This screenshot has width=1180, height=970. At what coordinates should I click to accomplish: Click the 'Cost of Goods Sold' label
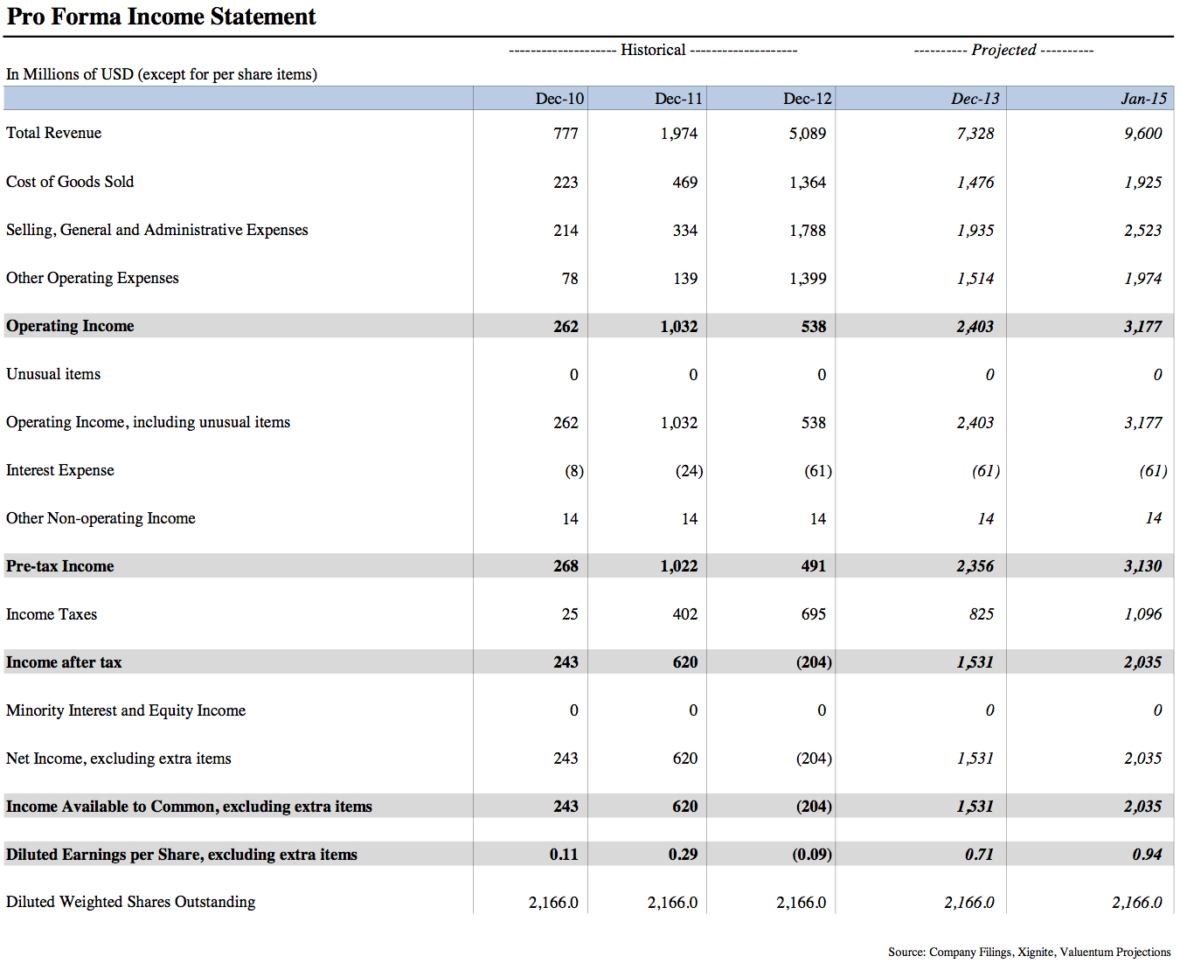(70, 181)
